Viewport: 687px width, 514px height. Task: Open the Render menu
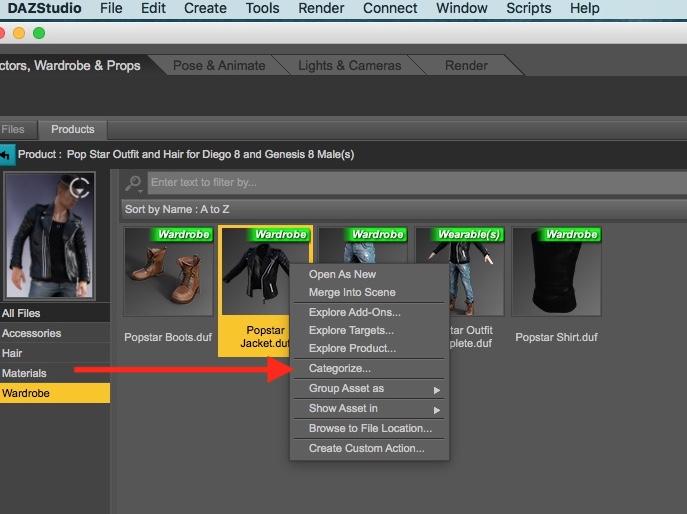click(x=321, y=8)
